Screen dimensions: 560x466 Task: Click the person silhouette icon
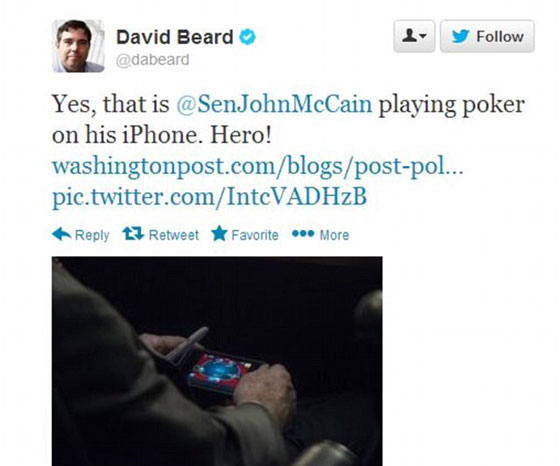410,36
